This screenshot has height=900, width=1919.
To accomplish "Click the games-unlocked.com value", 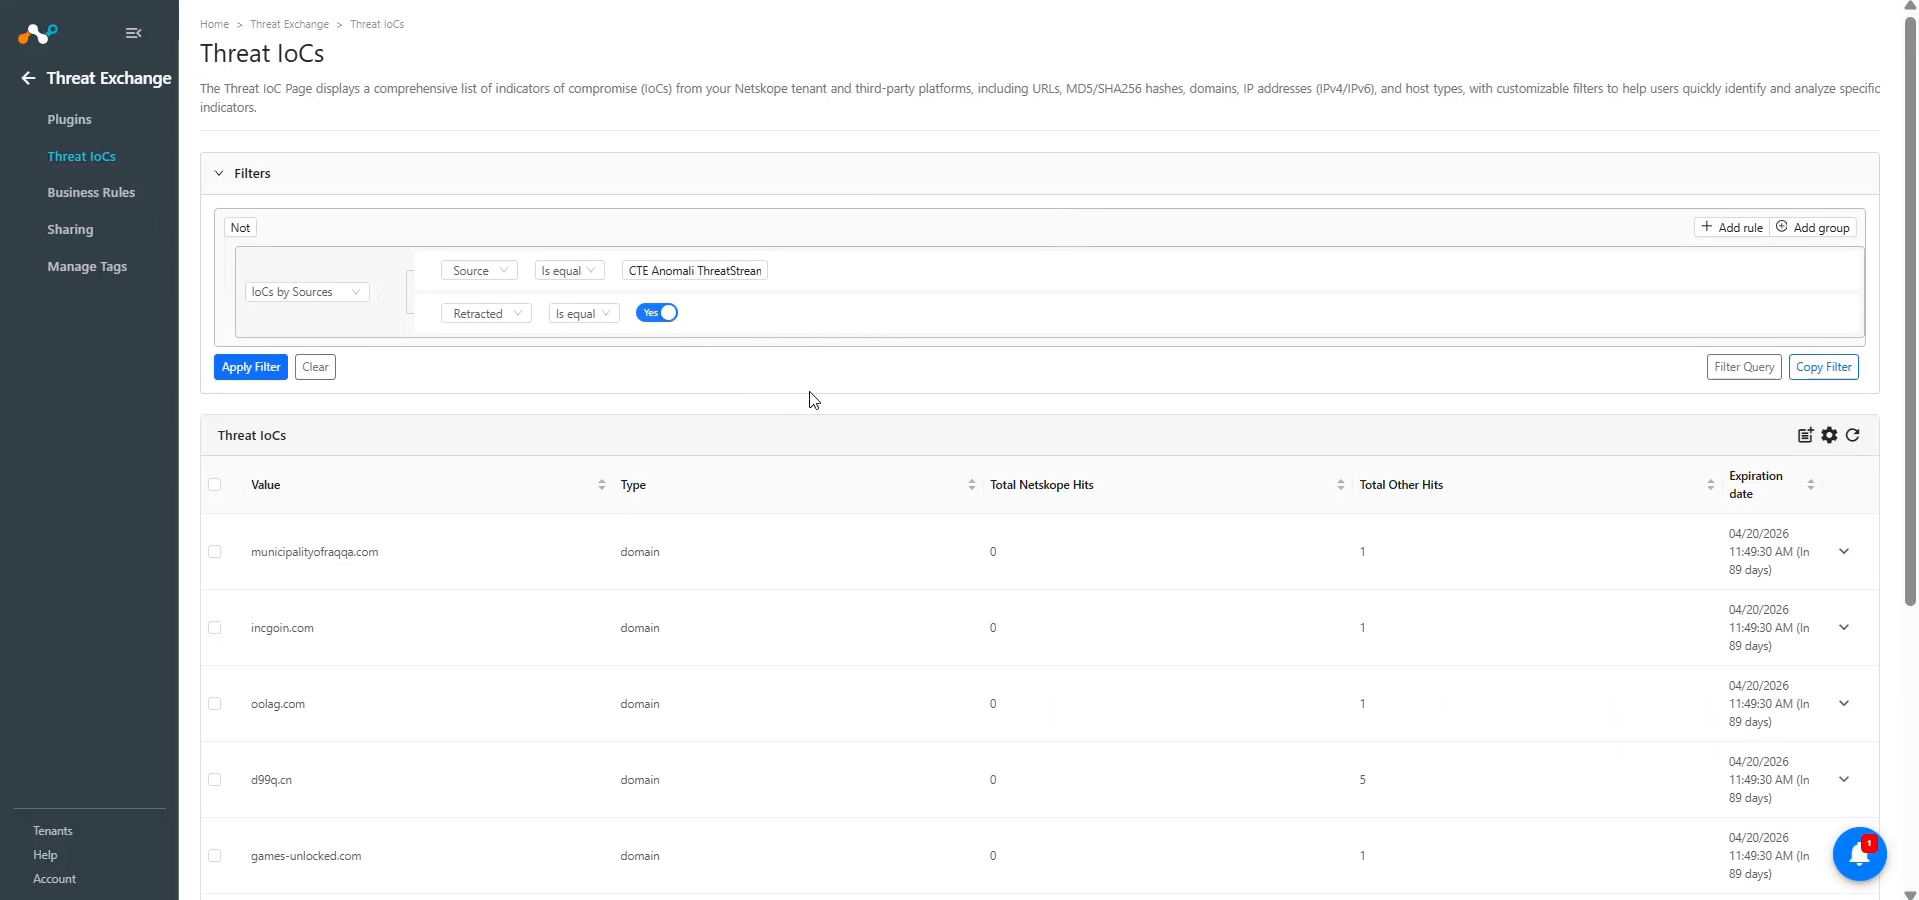I will click(306, 856).
